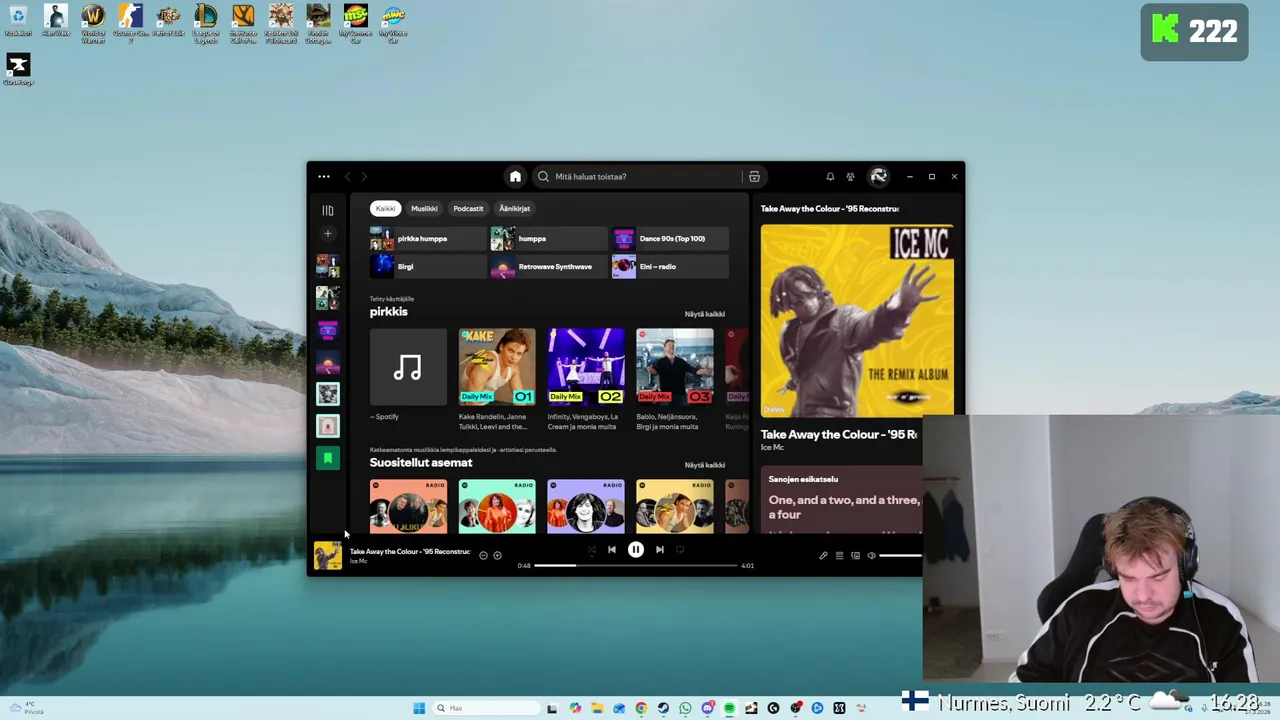This screenshot has height=720, width=1280.
Task: Open the purple radio station card
Action: point(586,506)
